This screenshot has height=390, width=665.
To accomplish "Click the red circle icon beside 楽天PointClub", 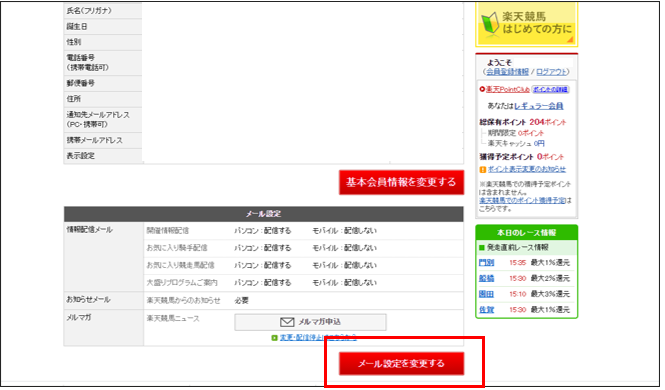I will point(482,89).
